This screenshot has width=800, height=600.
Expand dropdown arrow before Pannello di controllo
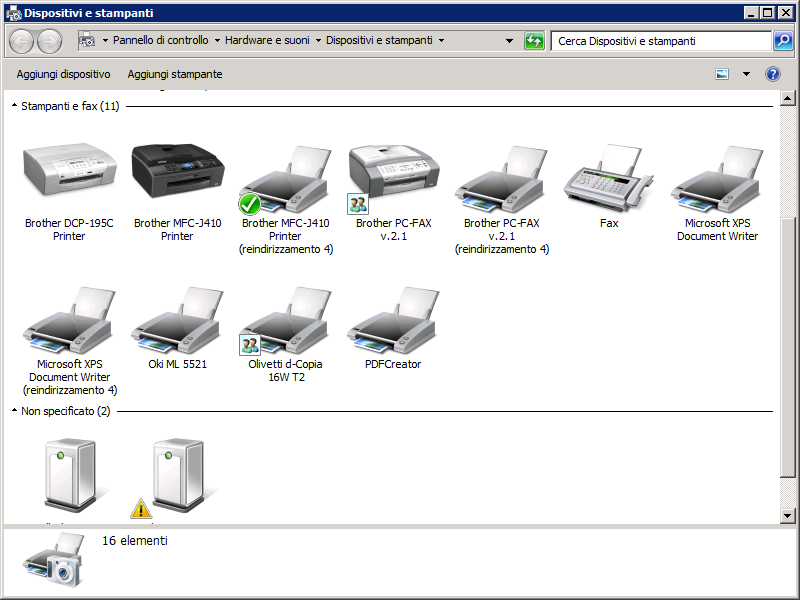click(x=105, y=40)
